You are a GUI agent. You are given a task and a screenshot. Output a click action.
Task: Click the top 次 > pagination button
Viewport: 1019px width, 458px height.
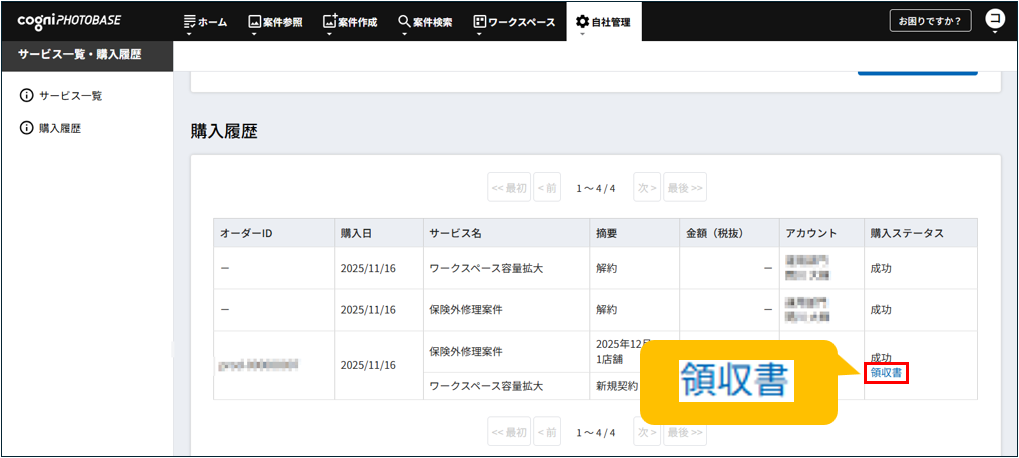pyautogui.click(x=647, y=187)
